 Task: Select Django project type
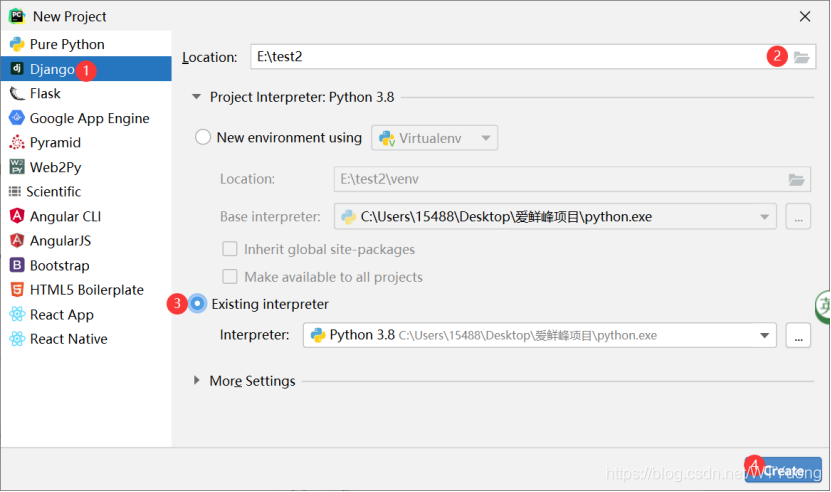coord(52,69)
